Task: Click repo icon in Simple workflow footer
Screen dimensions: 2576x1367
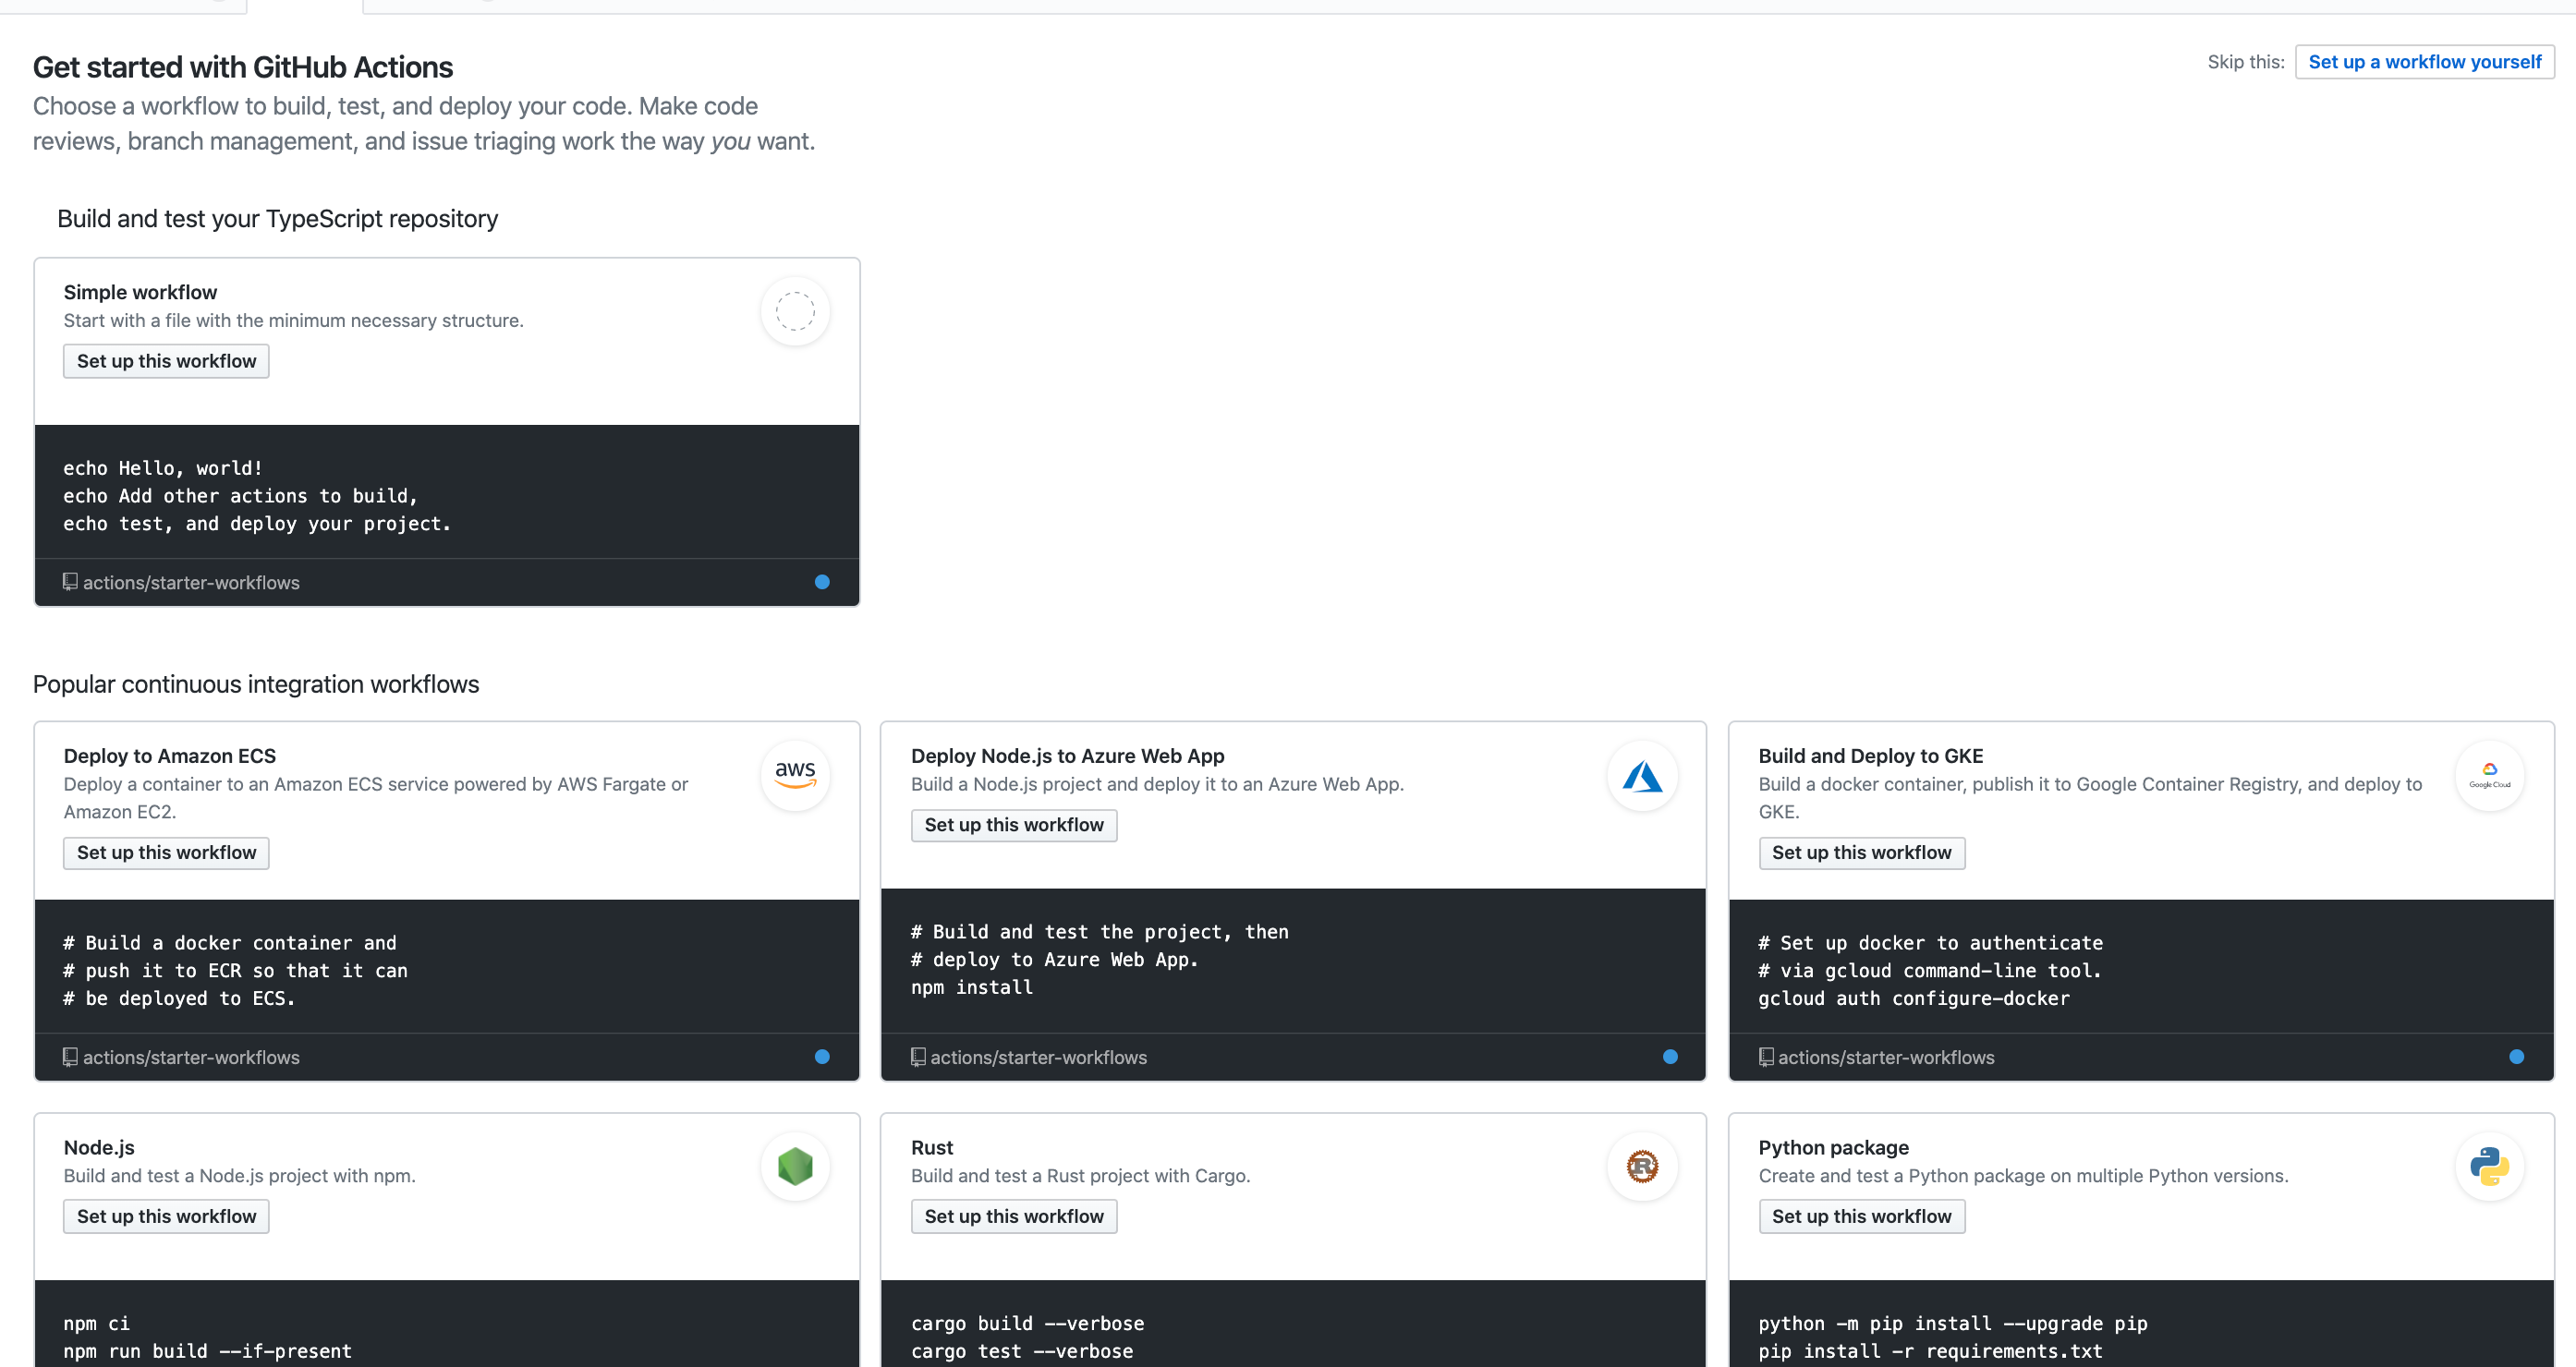Action: click(x=70, y=582)
